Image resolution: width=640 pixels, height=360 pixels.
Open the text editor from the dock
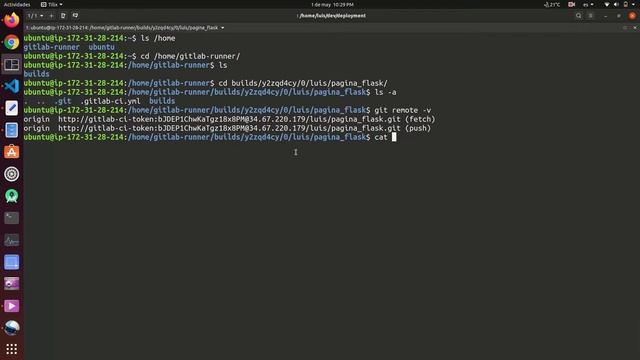[x=11, y=108]
